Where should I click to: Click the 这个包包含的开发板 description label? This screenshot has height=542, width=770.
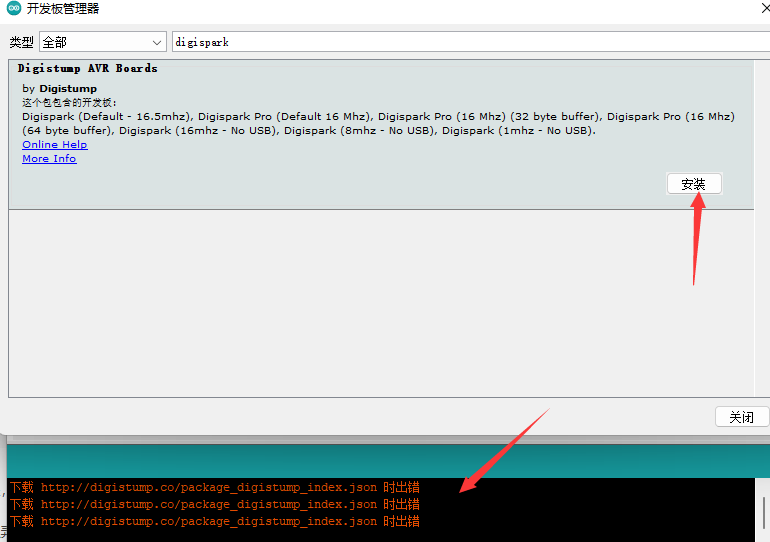click(69, 103)
